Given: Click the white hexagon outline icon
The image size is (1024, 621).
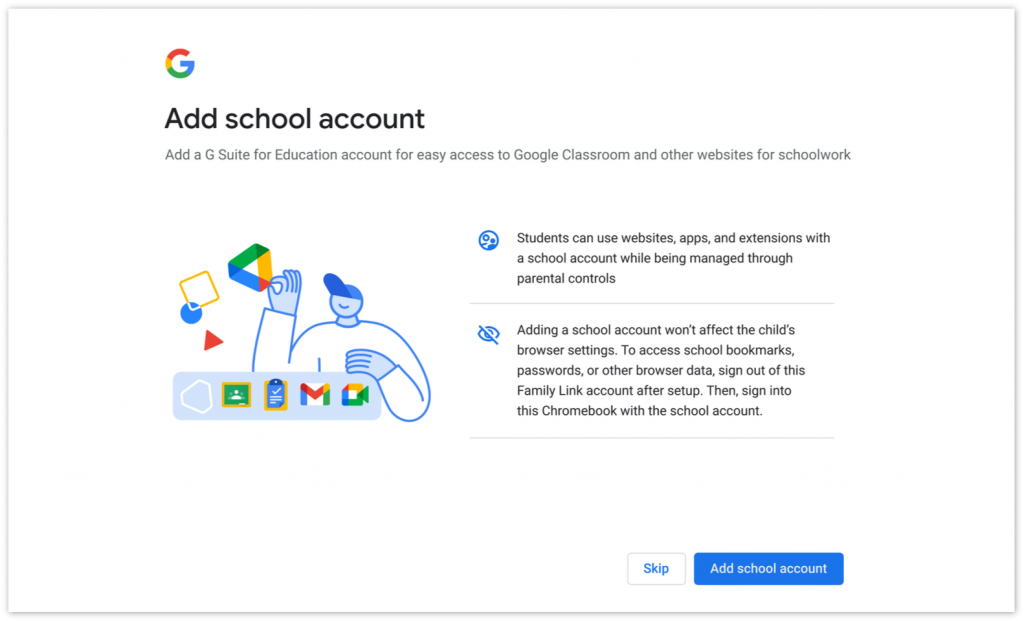Looking at the screenshot, I should click(x=197, y=396).
